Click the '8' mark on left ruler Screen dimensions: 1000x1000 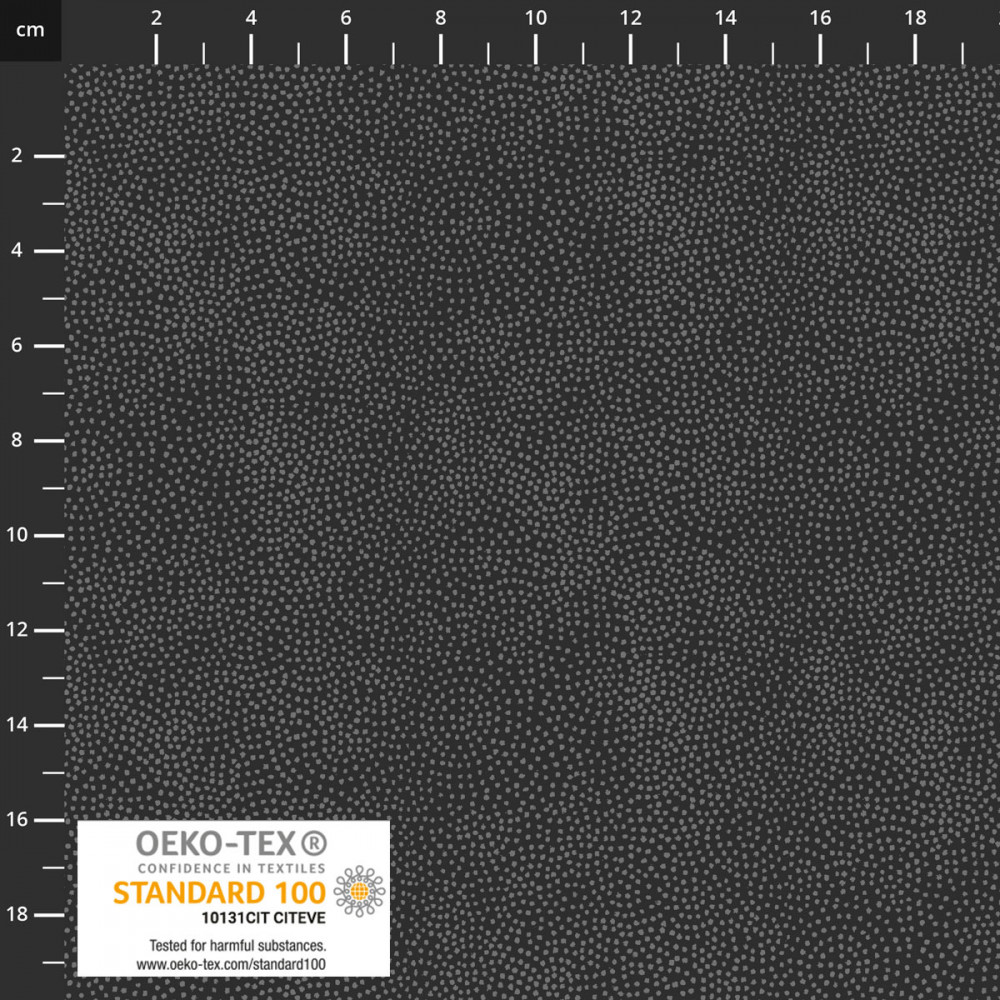[17, 440]
